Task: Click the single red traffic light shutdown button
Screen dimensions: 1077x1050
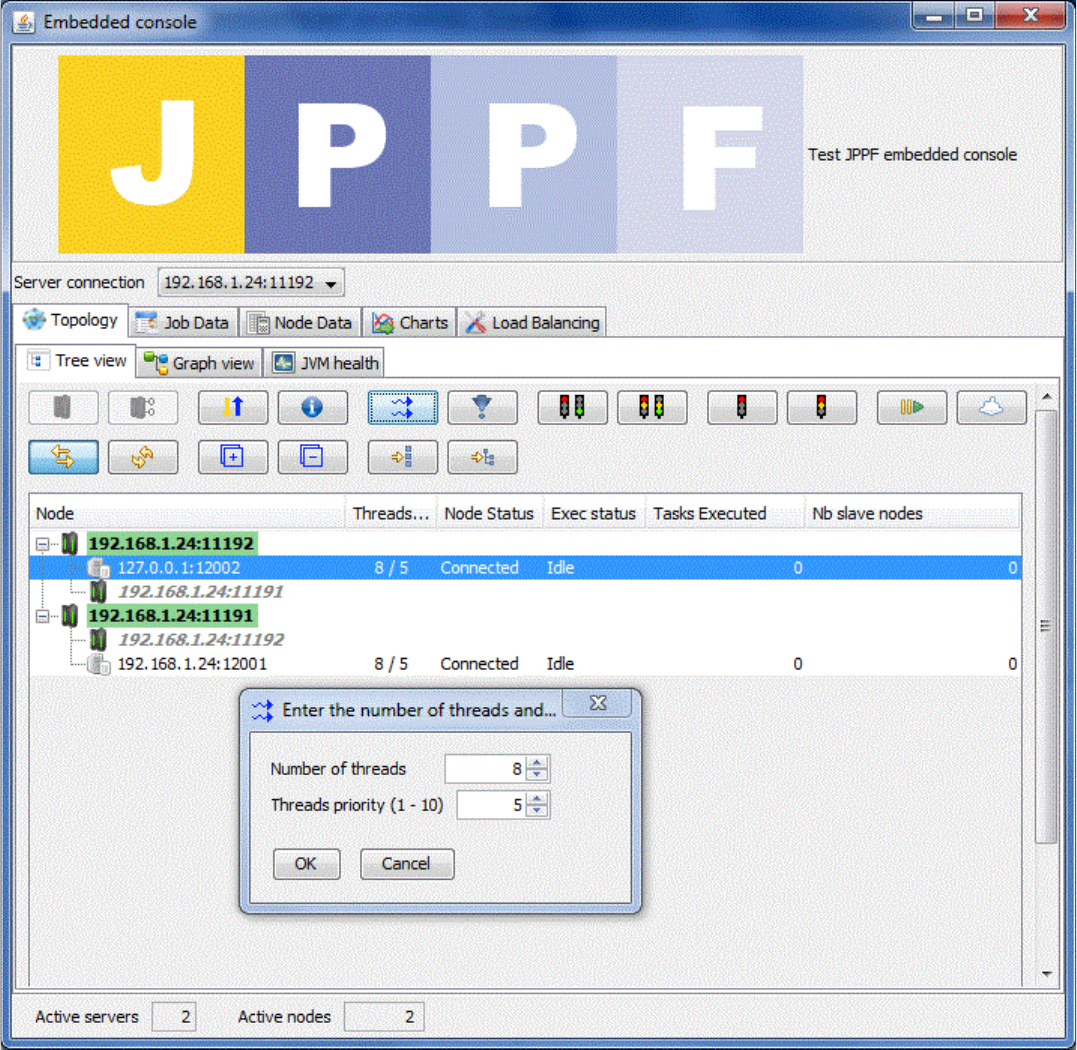Action: click(x=742, y=408)
